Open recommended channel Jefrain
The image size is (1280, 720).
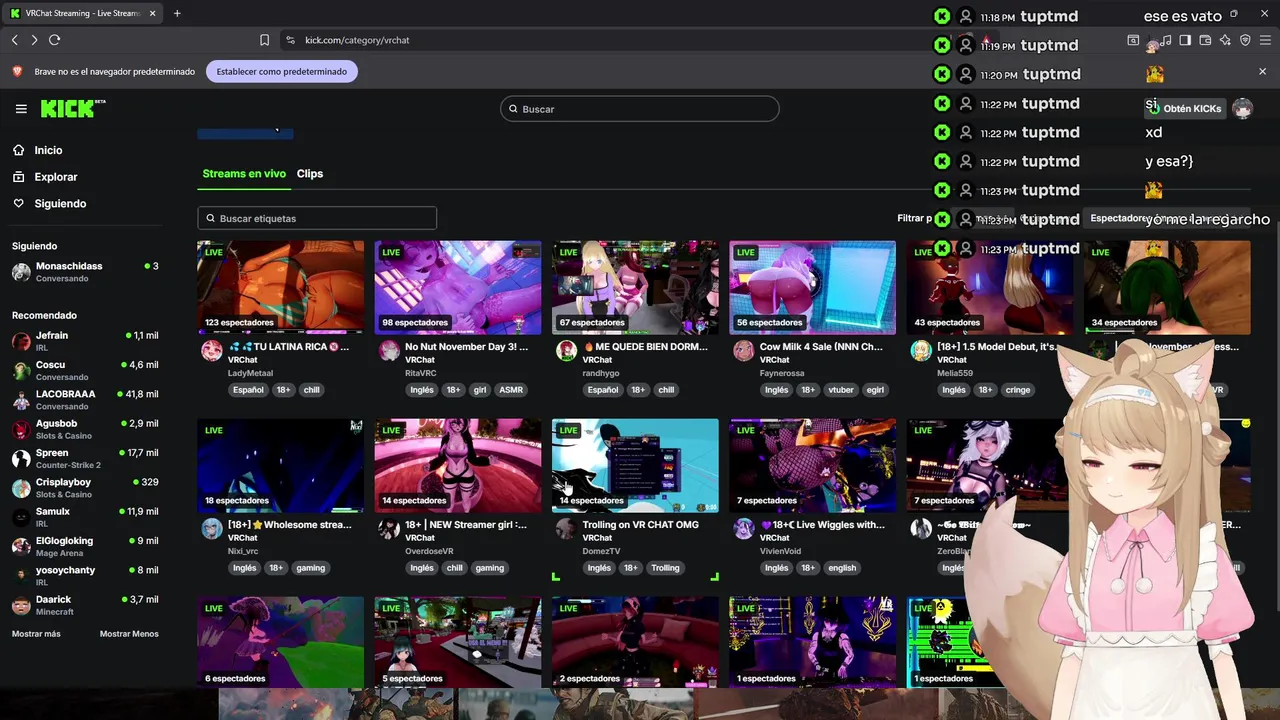point(85,341)
